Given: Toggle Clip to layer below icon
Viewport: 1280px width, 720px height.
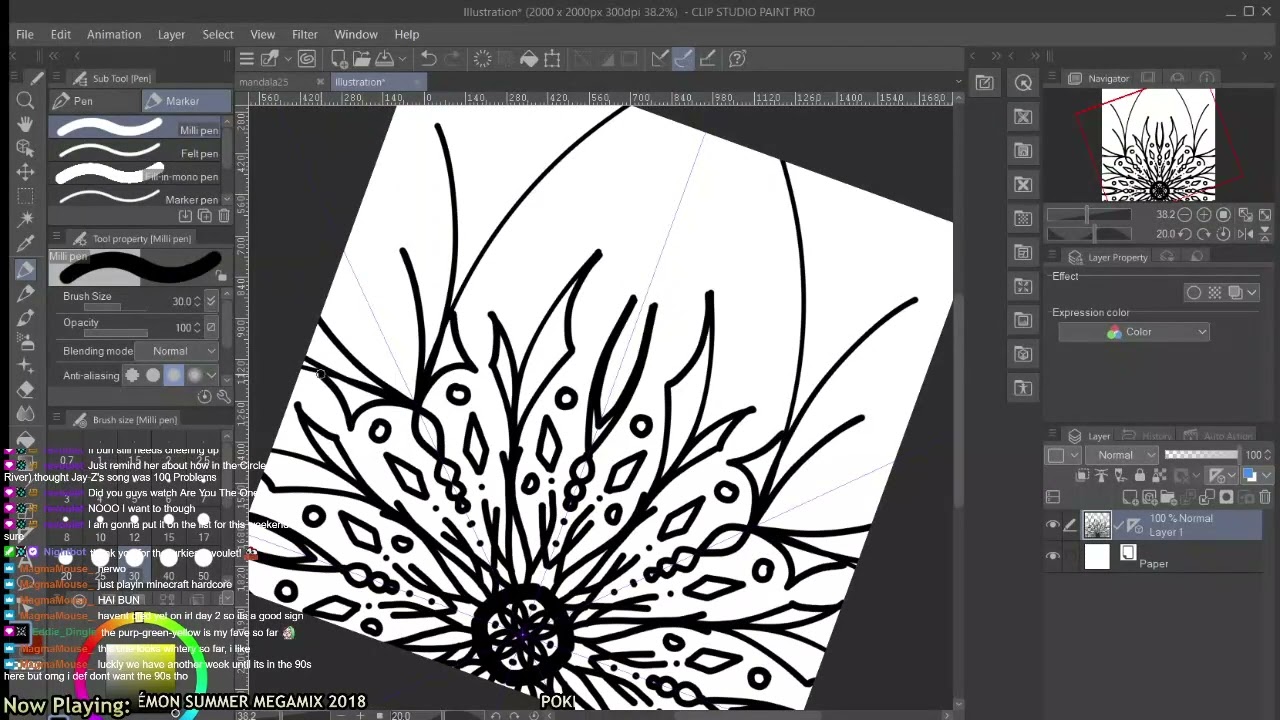Looking at the screenshot, I should point(1082,476).
